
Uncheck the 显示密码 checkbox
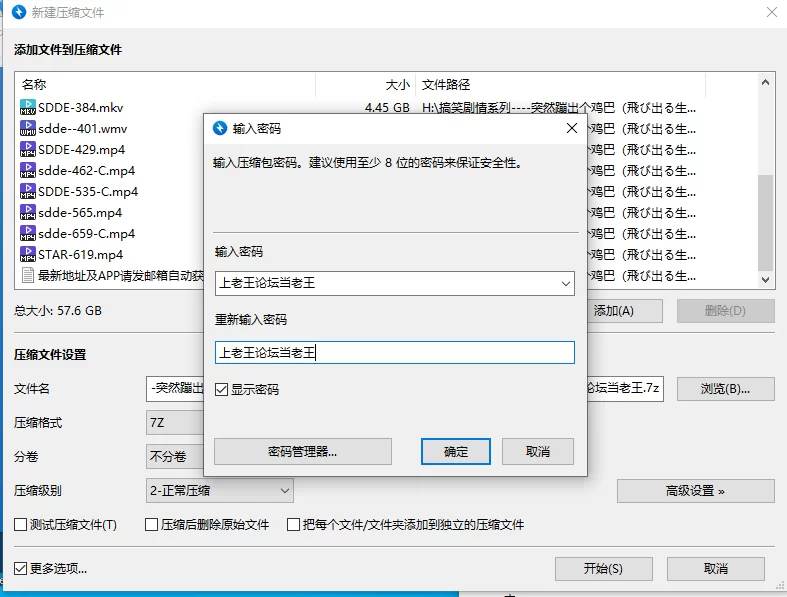point(221,390)
